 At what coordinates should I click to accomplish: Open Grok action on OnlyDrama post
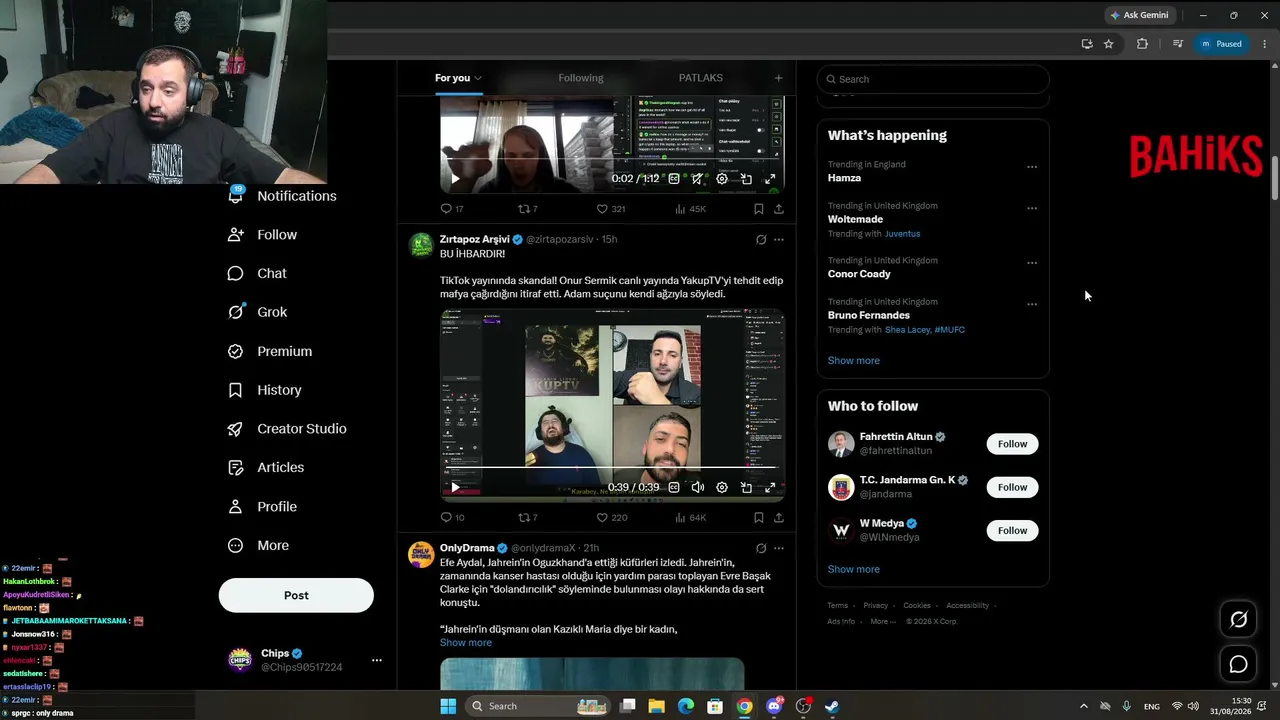(761, 548)
